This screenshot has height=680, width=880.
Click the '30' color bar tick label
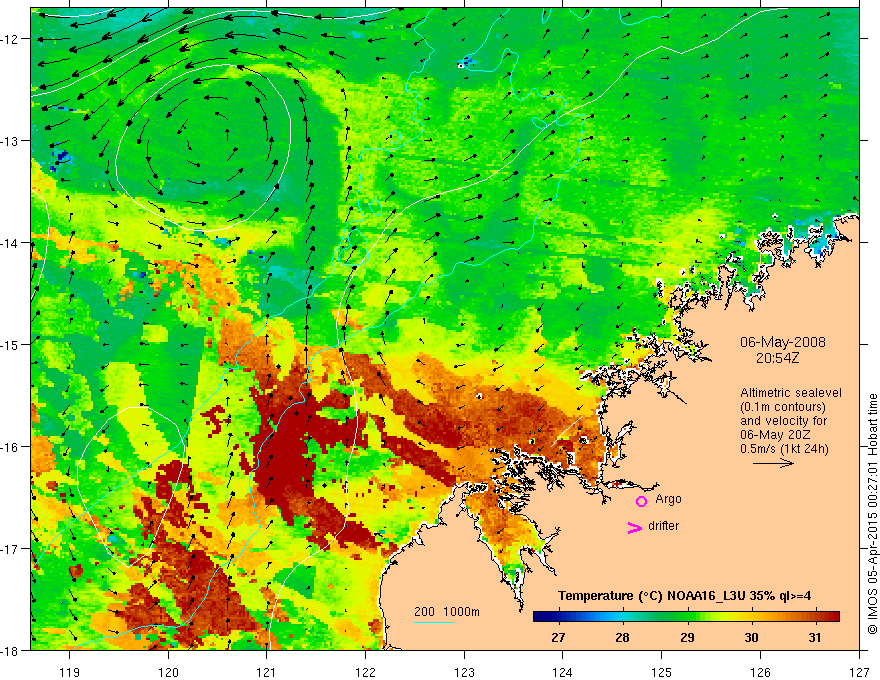point(751,637)
